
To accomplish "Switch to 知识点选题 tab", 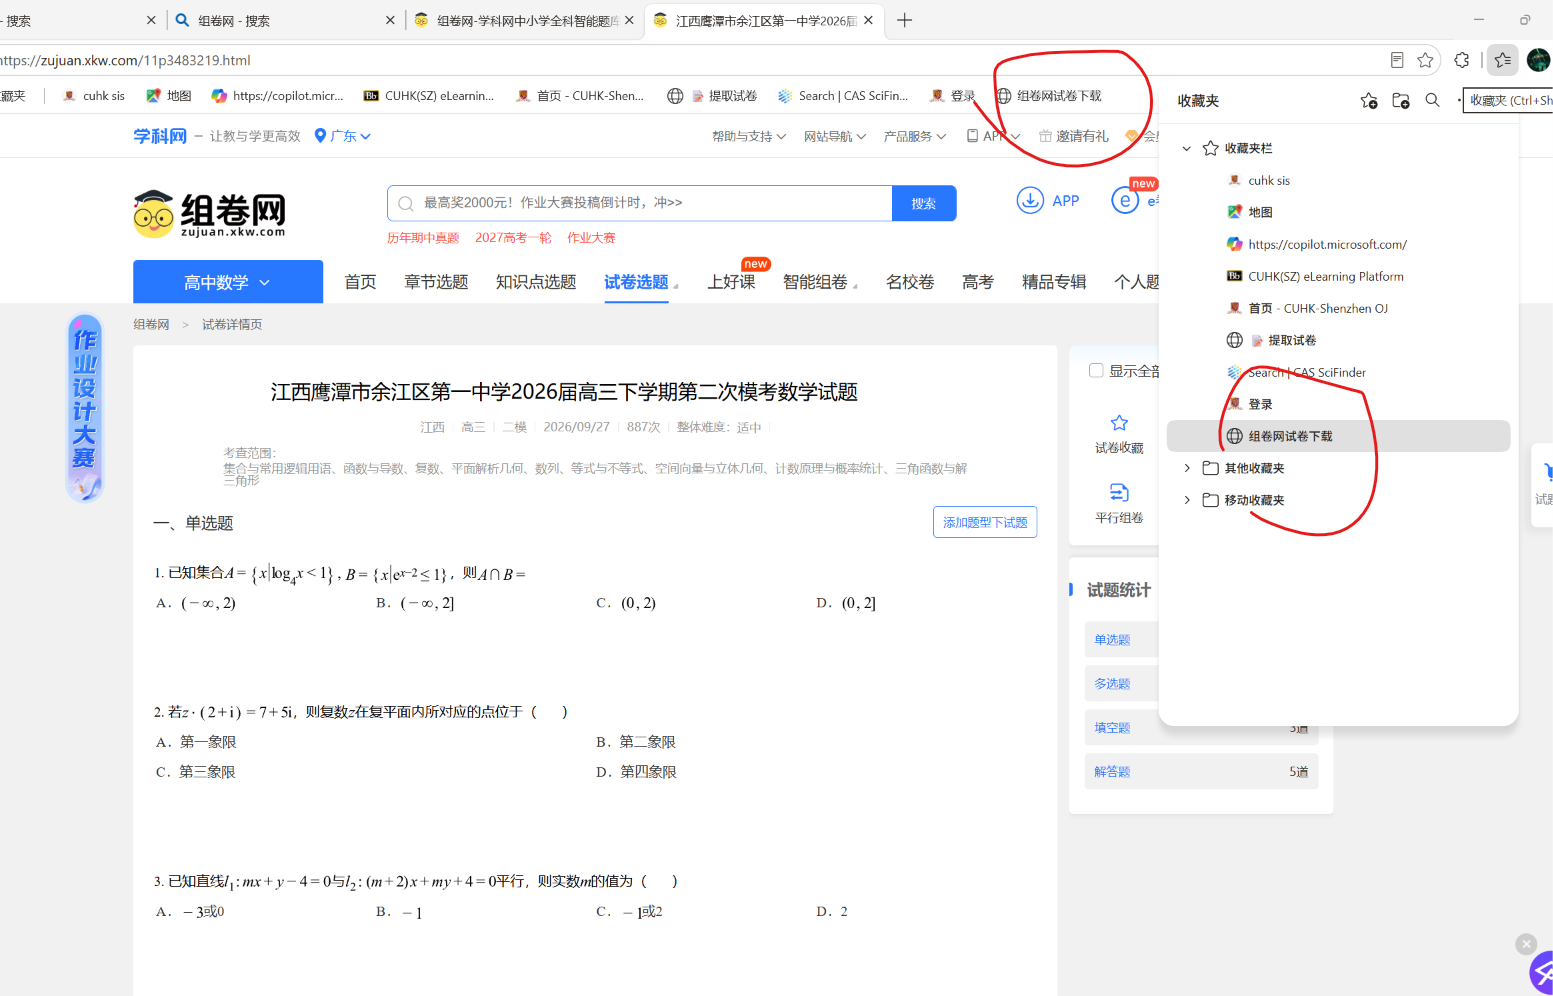I will tap(536, 282).
